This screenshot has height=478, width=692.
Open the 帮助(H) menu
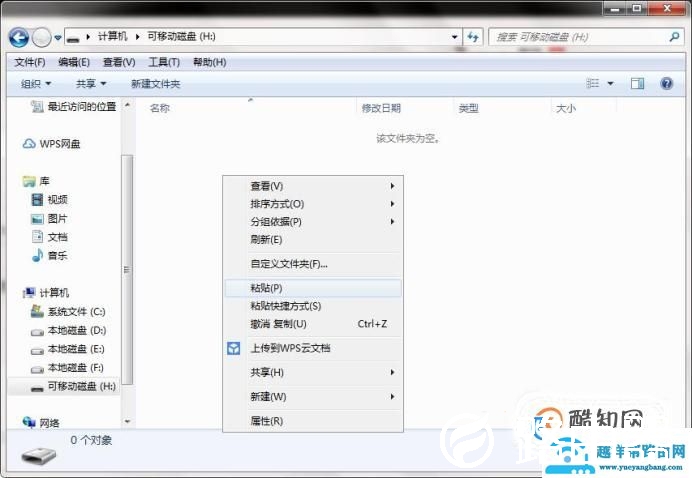[210, 62]
